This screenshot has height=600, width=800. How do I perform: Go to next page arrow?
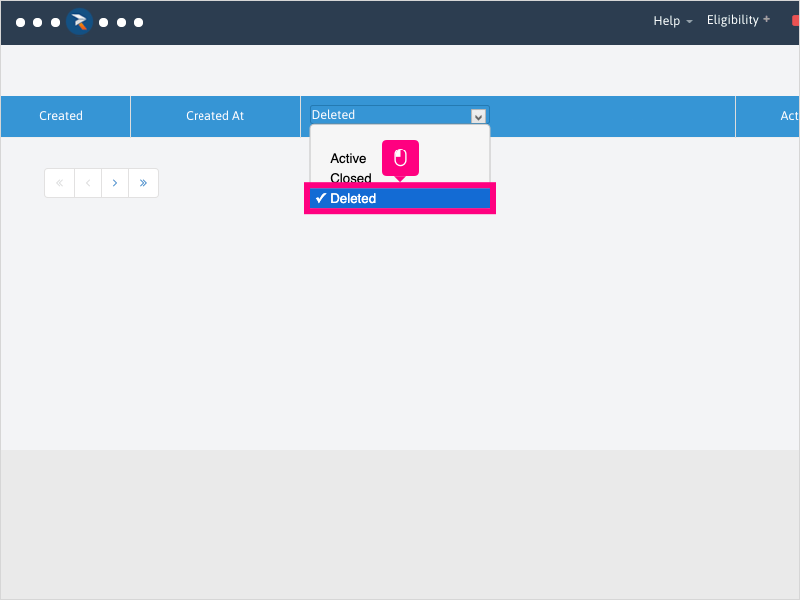tap(115, 183)
